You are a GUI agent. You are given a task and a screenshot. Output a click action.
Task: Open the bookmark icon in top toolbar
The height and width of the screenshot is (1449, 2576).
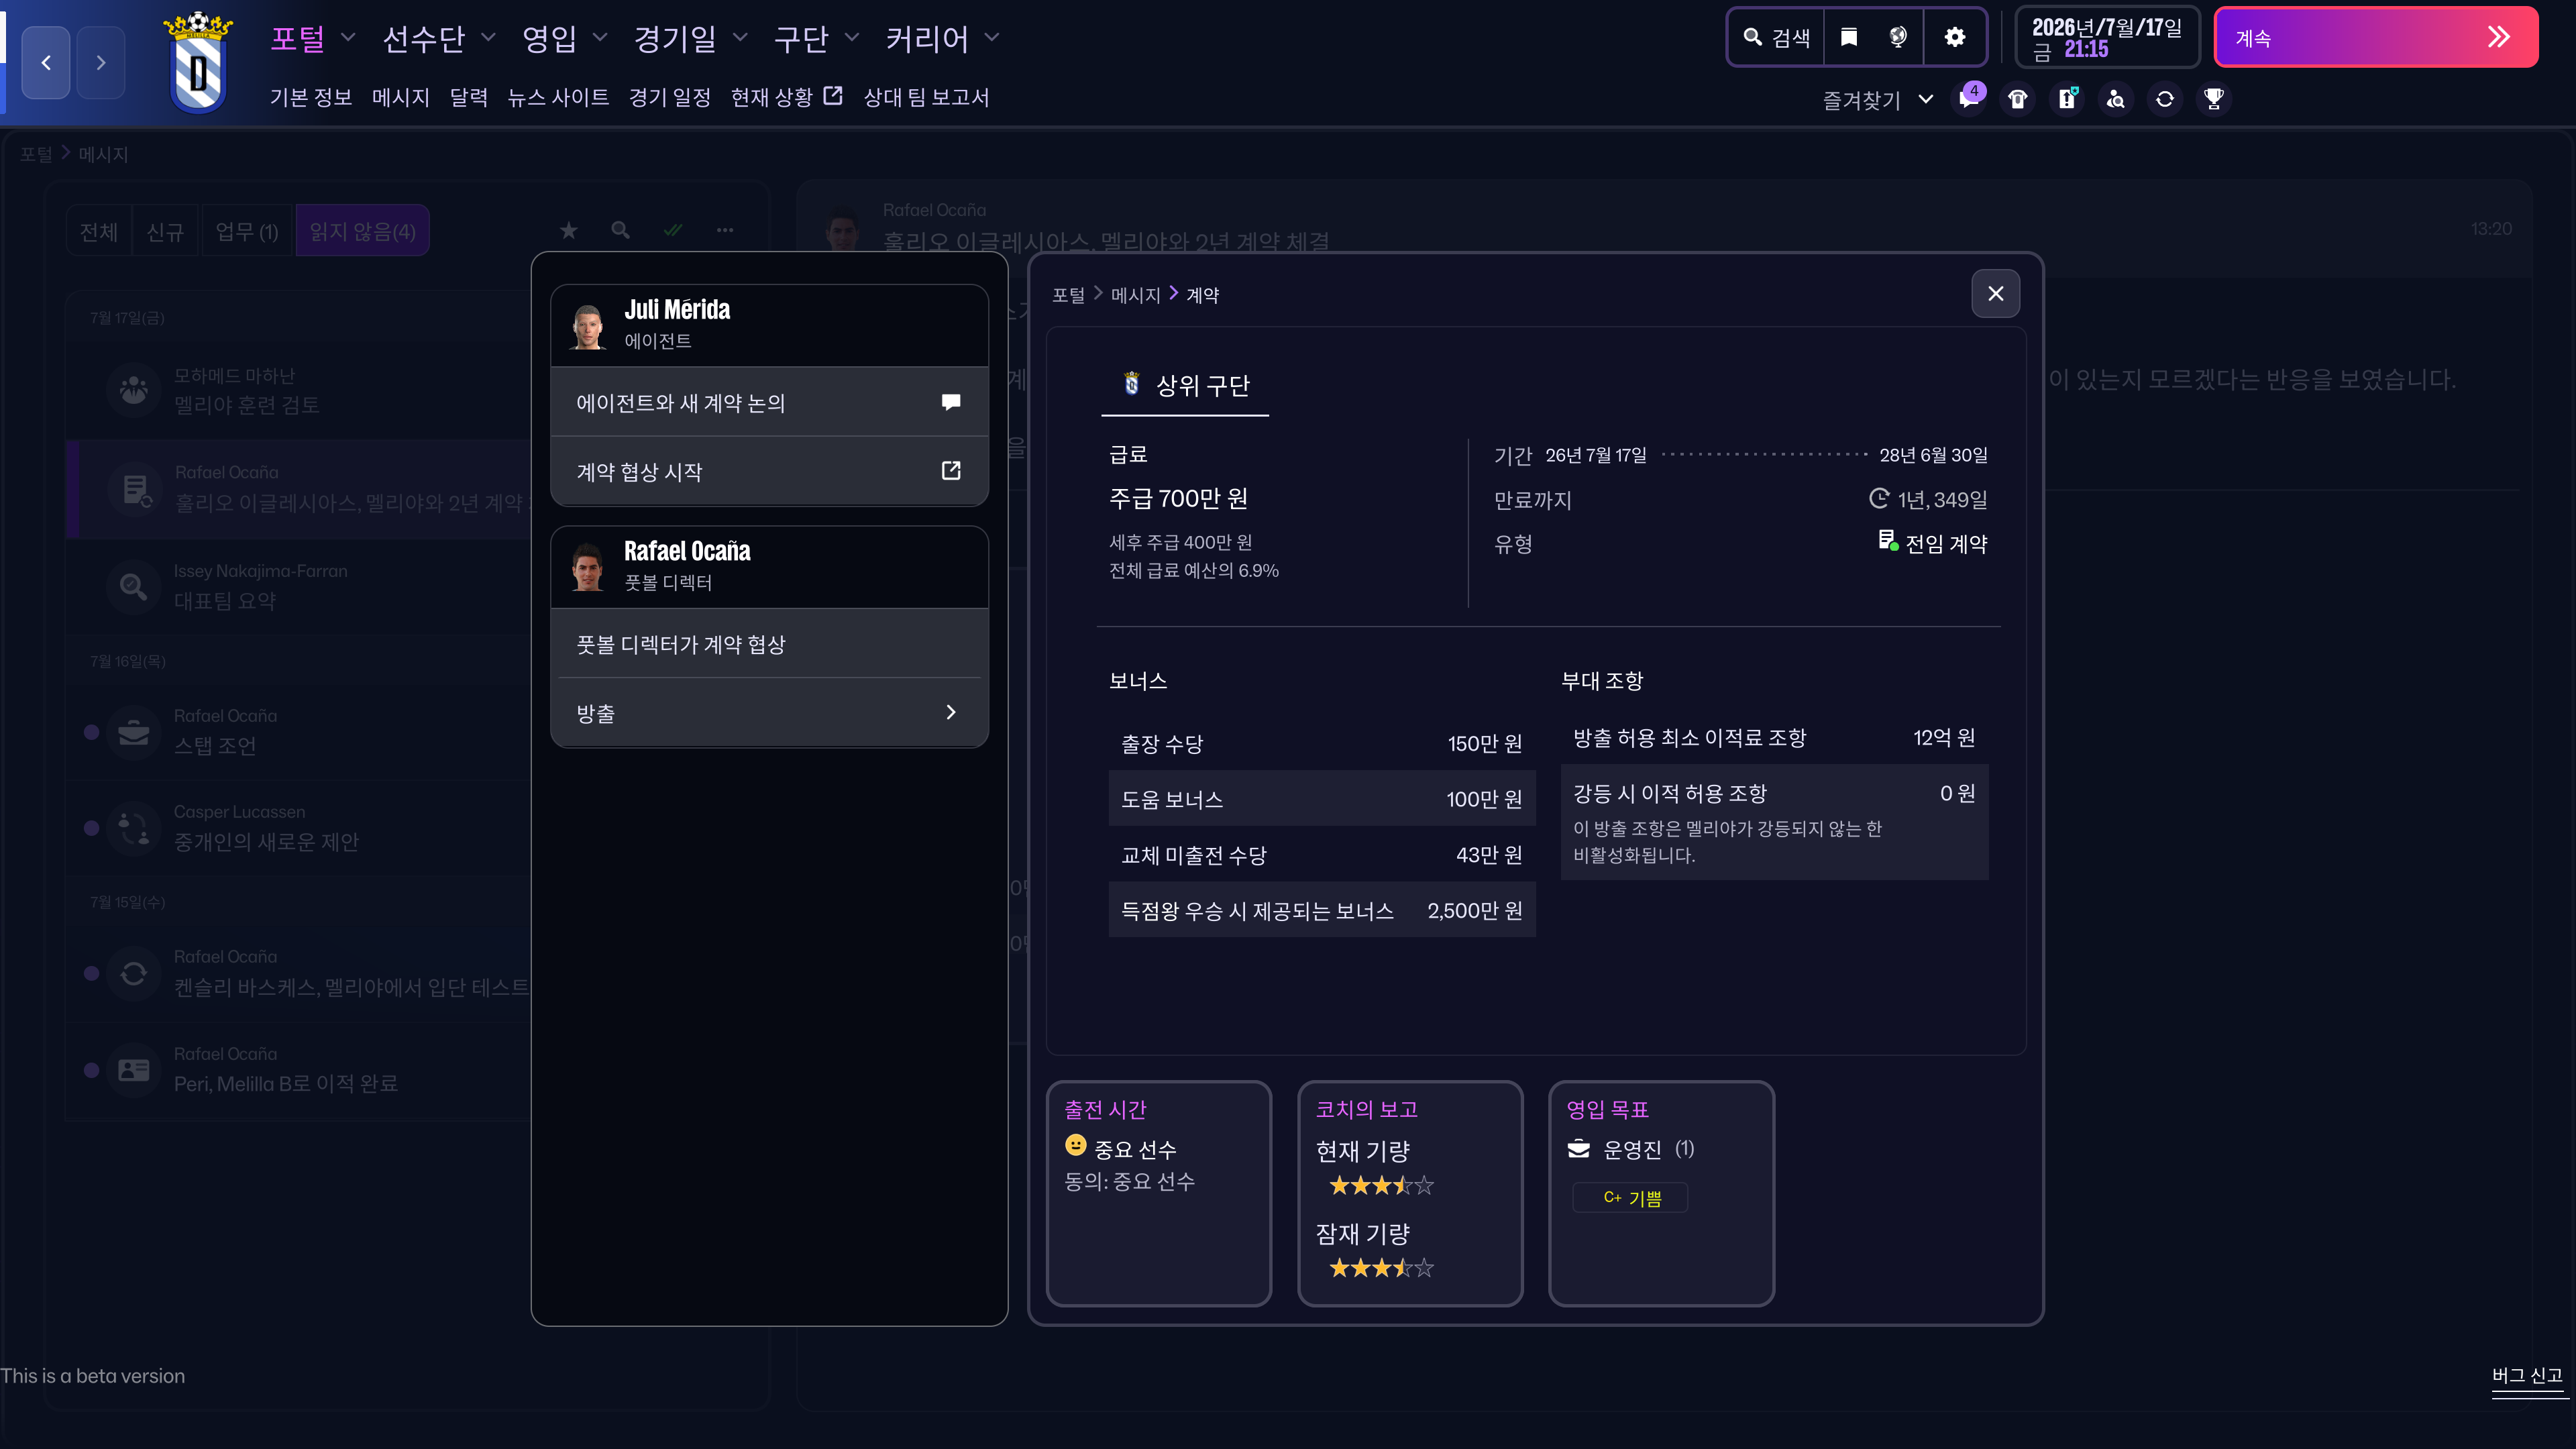click(1849, 38)
